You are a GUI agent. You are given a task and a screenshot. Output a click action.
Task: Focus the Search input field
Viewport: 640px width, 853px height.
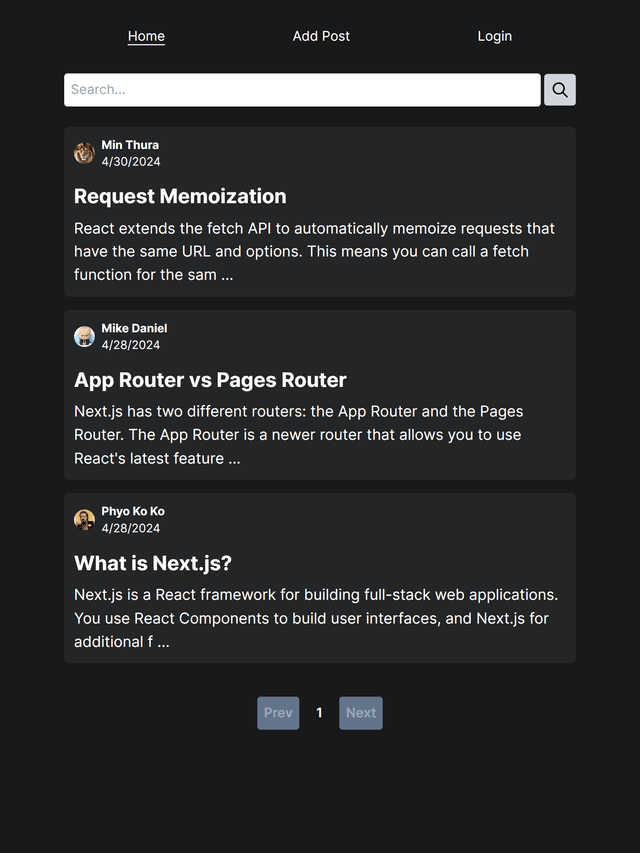point(302,90)
